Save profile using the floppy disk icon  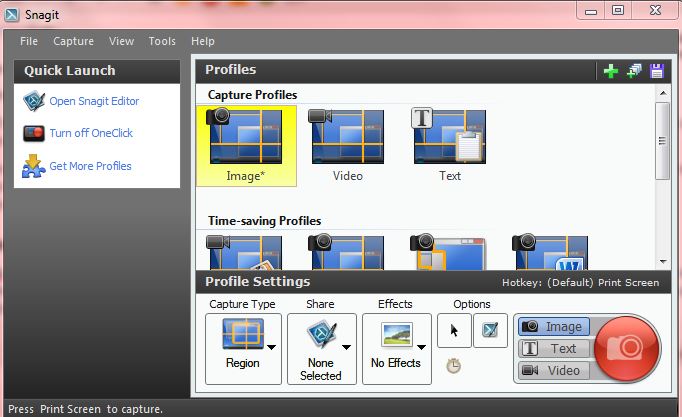tap(657, 71)
